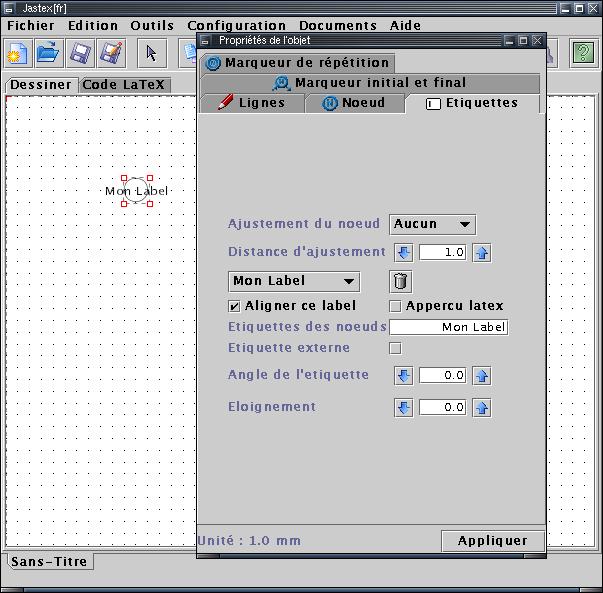Decrease Eloignement value with down arrow

403,408
